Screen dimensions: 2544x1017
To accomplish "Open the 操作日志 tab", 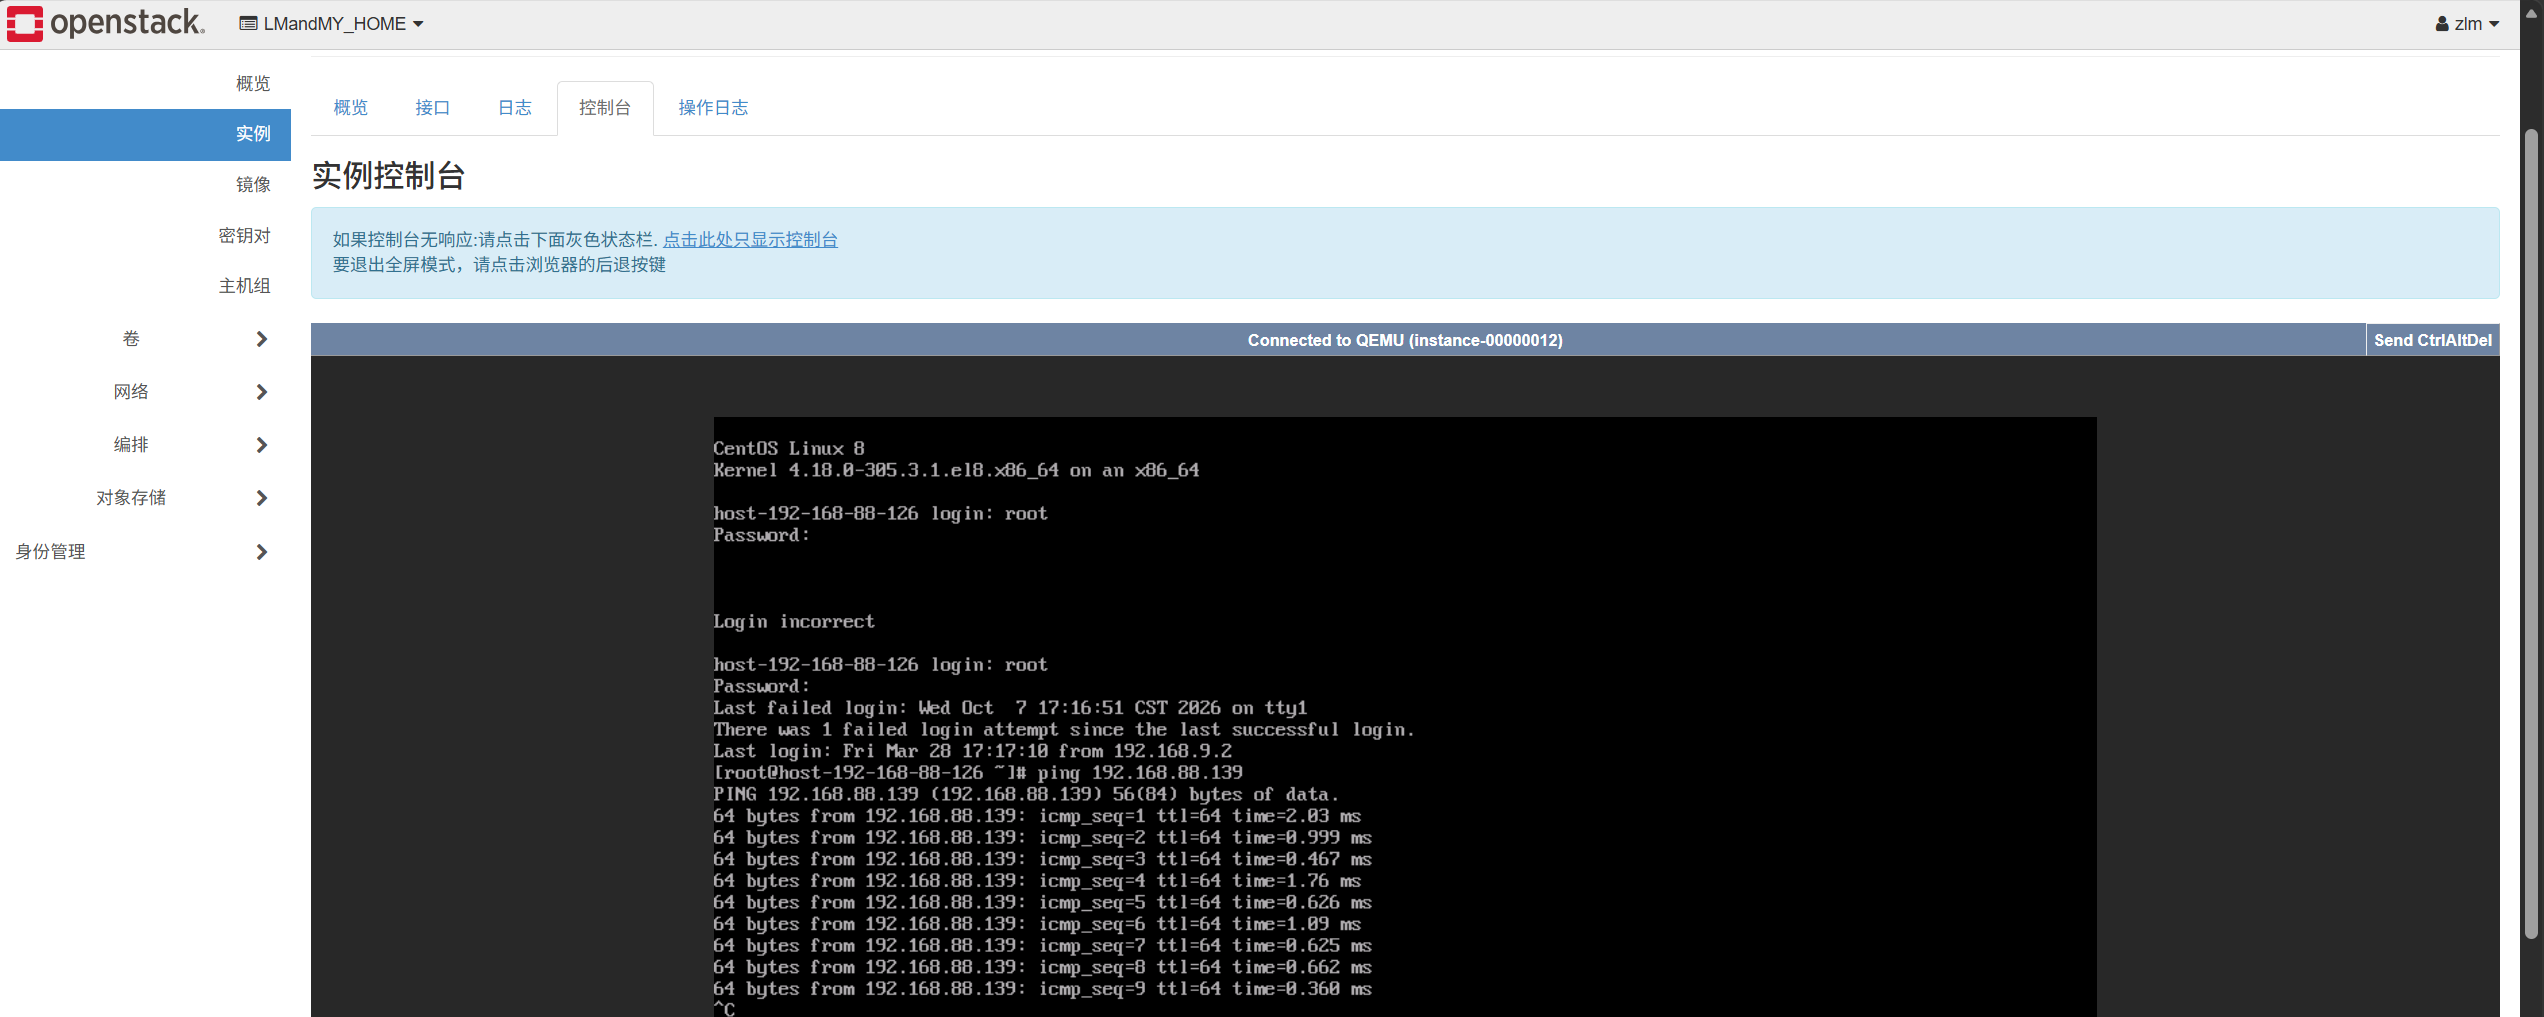I will (x=713, y=108).
